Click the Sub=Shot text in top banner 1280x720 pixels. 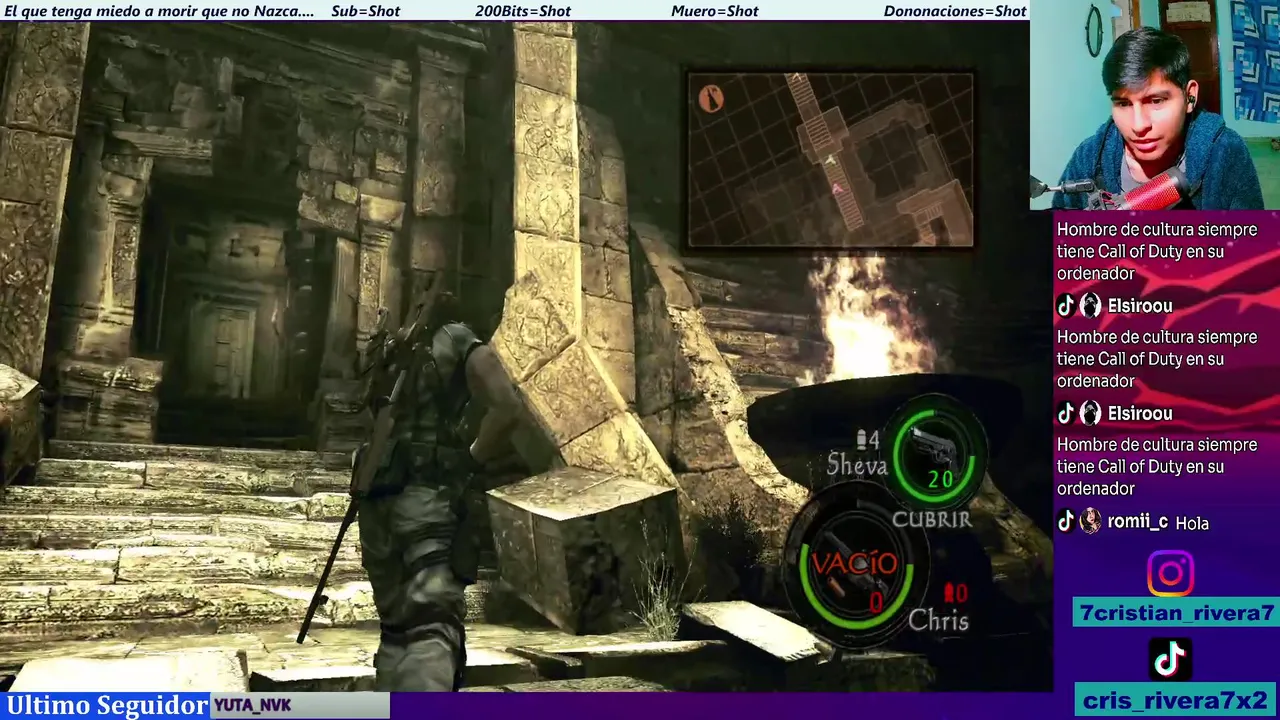[365, 11]
